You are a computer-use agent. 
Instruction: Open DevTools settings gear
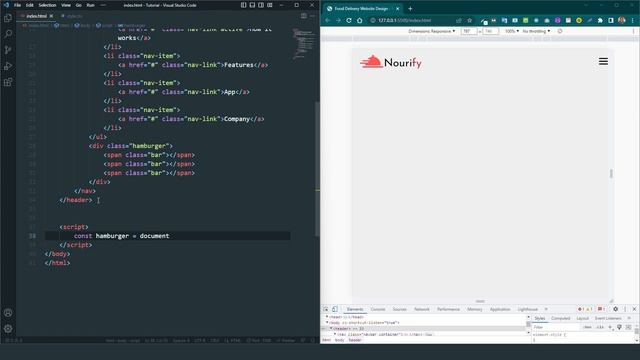[x=616, y=309]
